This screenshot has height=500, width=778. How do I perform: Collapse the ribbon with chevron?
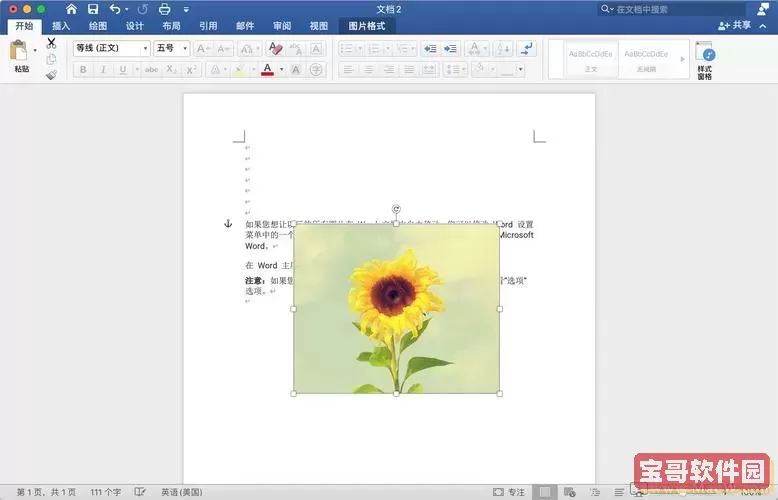tap(763, 26)
